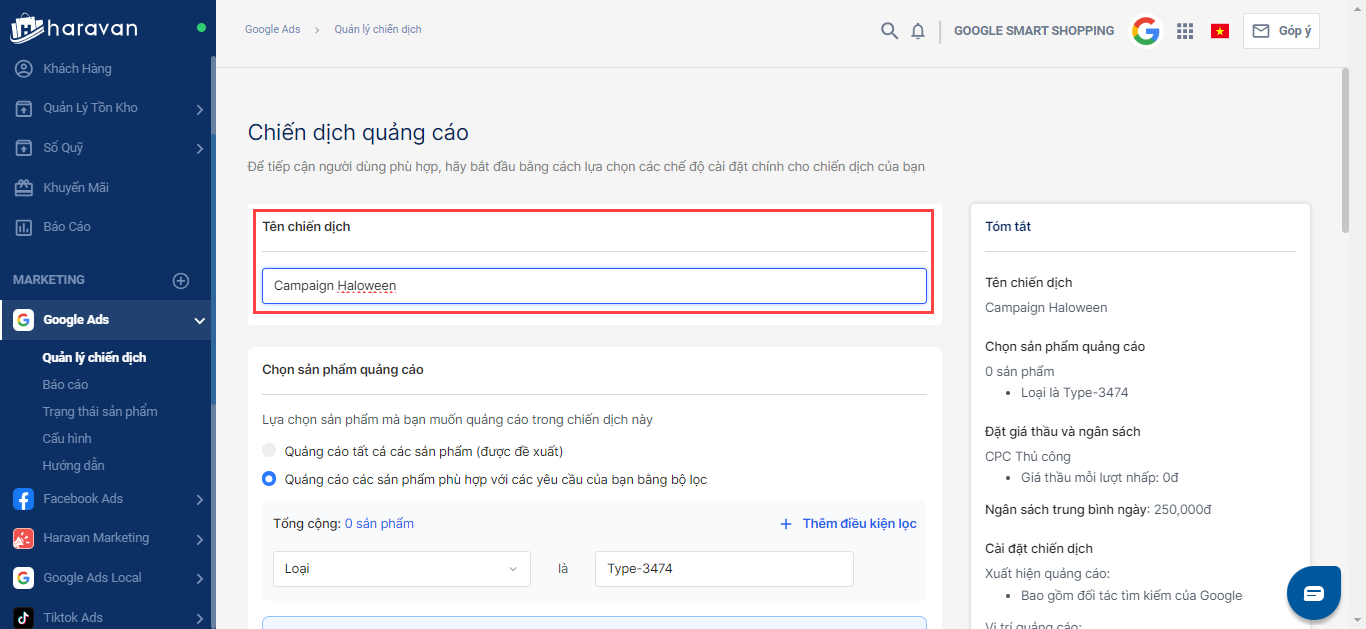Add a marketing channel with plus icon
Image resolution: width=1366 pixels, height=629 pixels.
[x=181, y=281]
